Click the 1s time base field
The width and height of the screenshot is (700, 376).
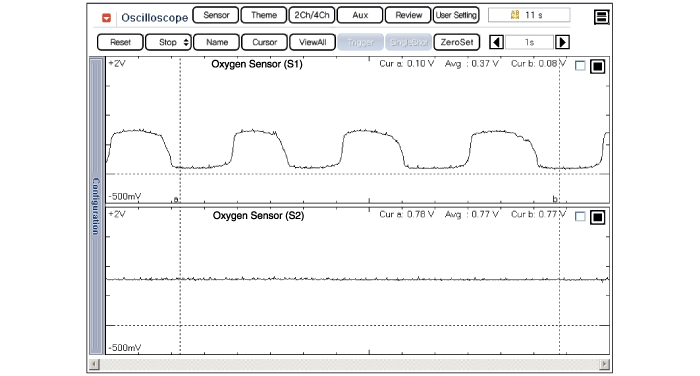point(529,42)
